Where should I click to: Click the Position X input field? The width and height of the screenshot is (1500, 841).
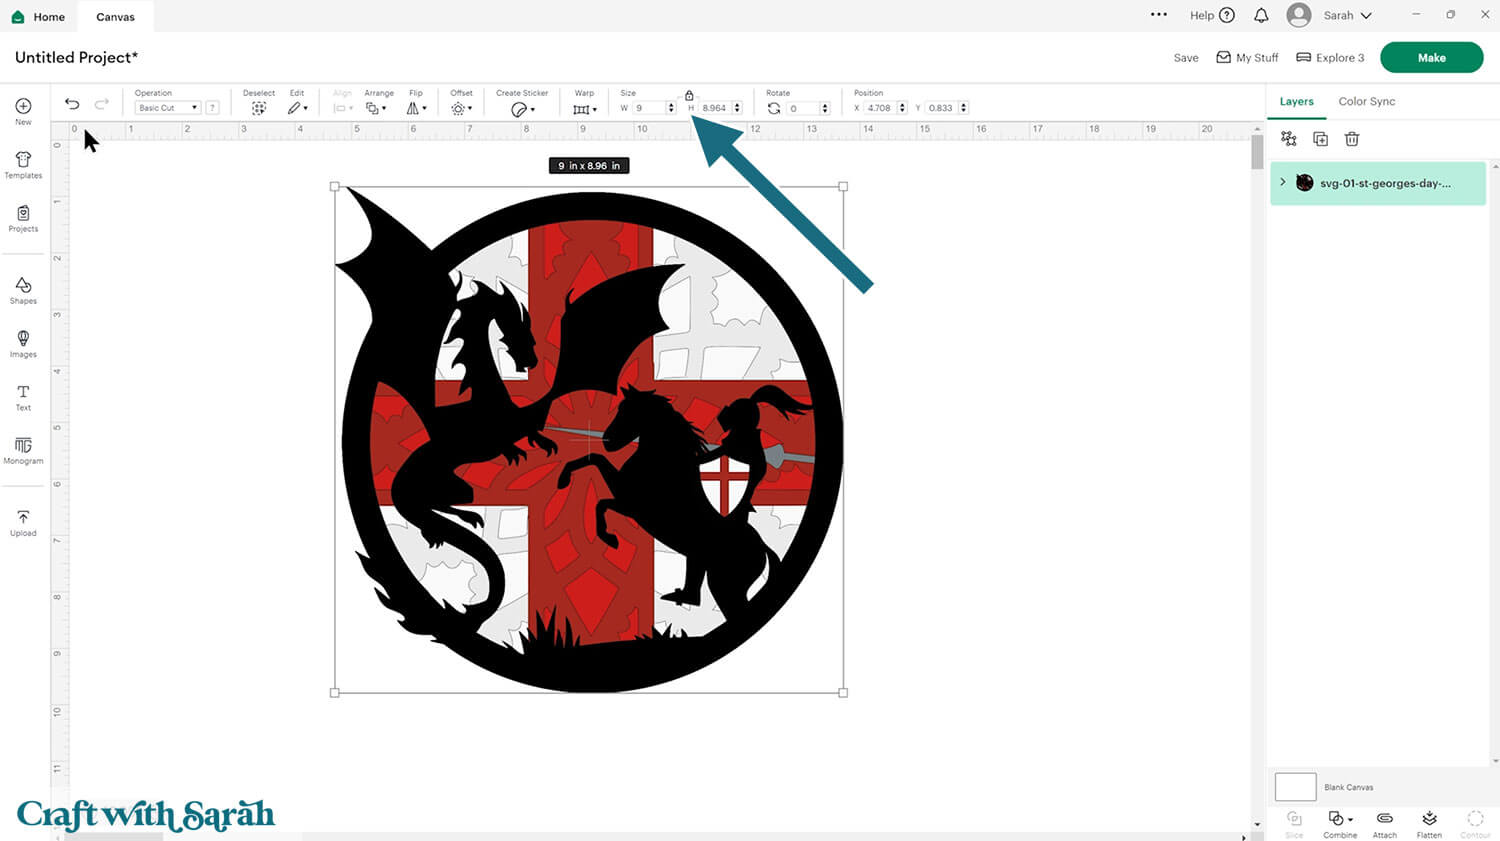click(880, 108)
